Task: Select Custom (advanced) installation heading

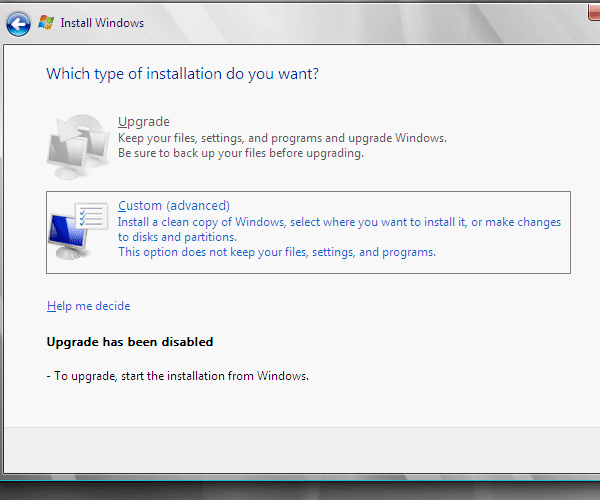Action: [174, 206]
